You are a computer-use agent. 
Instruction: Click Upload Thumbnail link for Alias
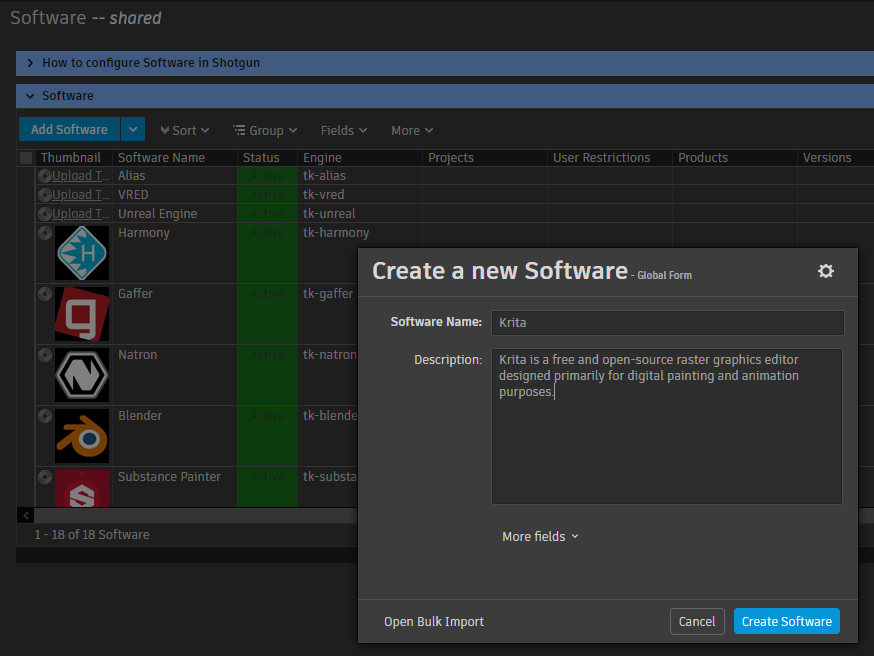click(x=80, y=176)
